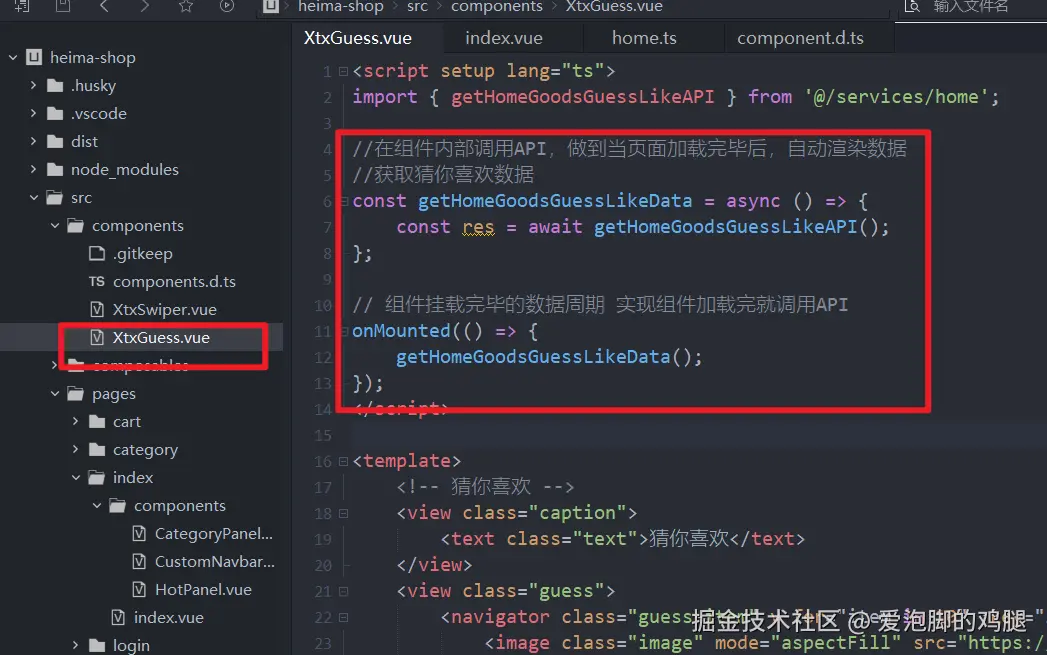Click the index.vue file icon in the tree

click(118, 618)
